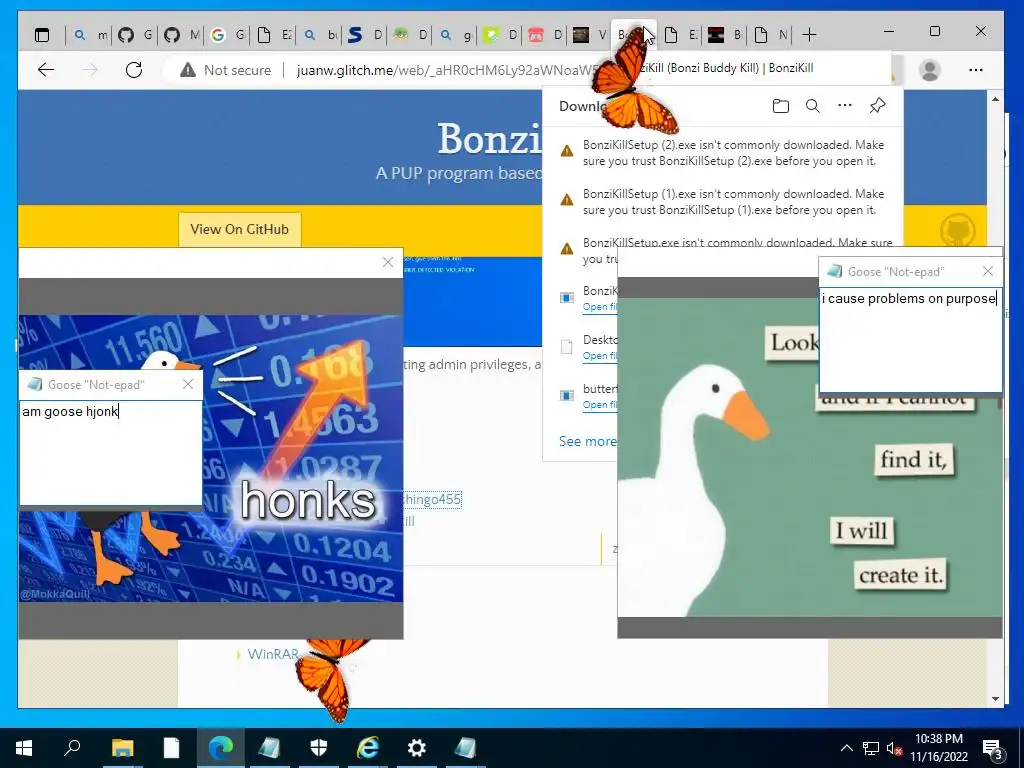The width and height of the screenshot is (1024, 768).
Task: Switch to document tab labeled N
Action: pyautogui.click(x=770, y=35)
